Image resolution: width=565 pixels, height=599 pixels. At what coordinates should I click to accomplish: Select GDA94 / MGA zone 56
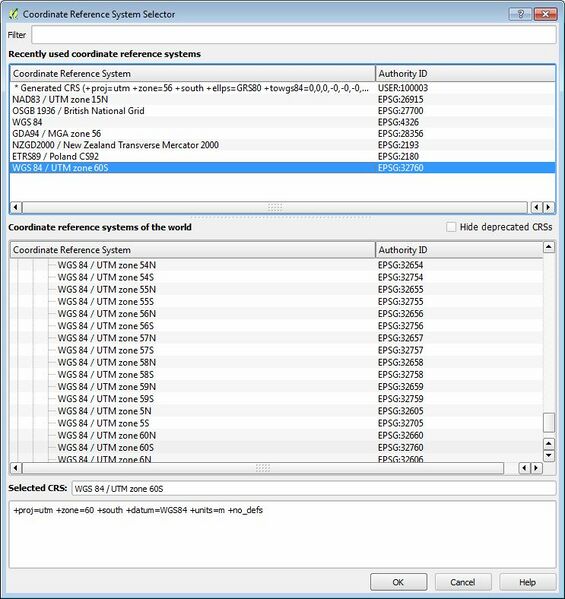coord(282,134)
